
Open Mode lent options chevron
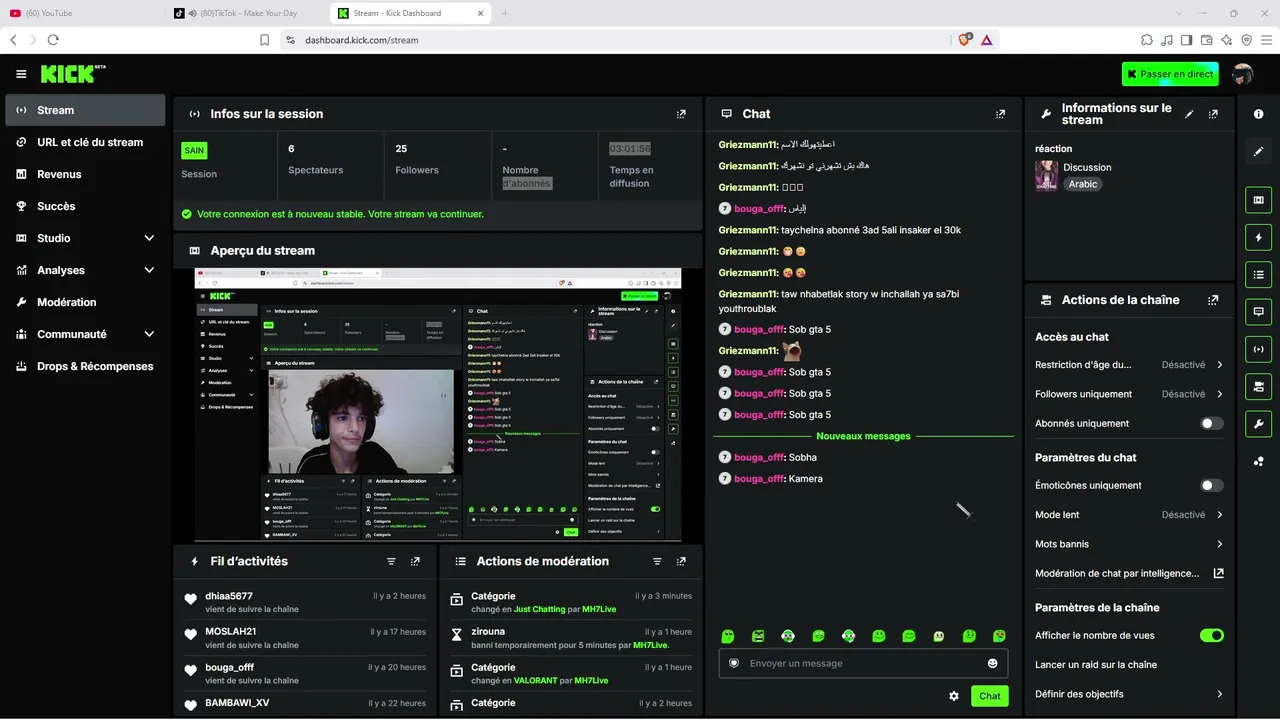(x=1220, y=515)
